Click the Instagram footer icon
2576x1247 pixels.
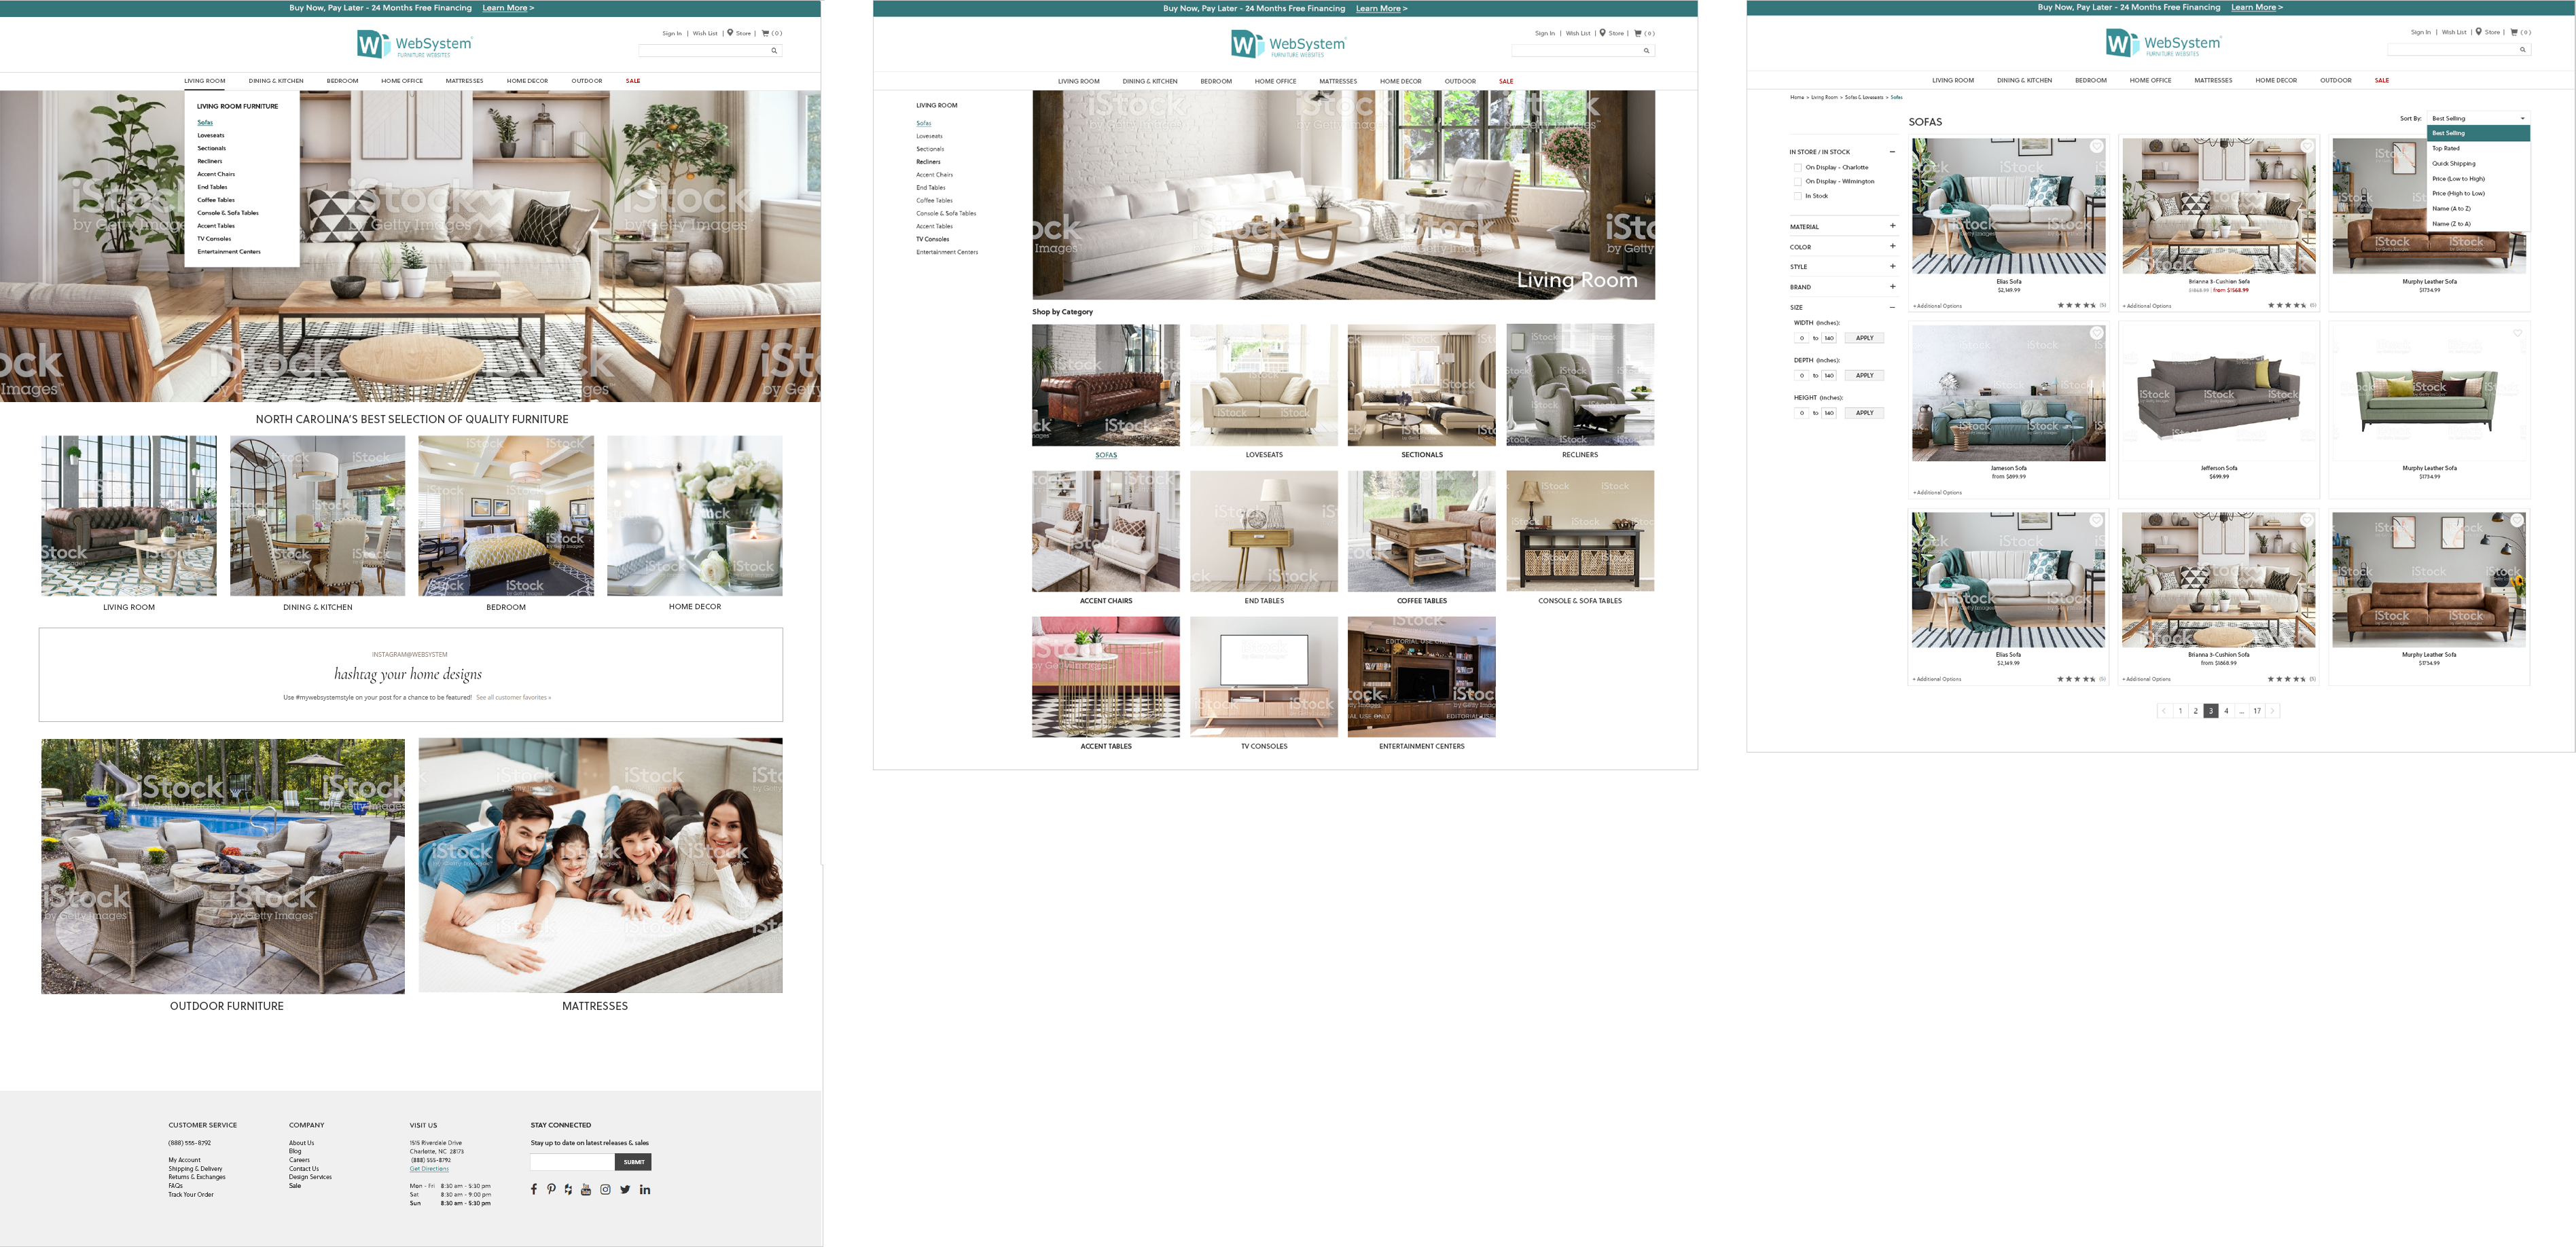(605, 1189)
